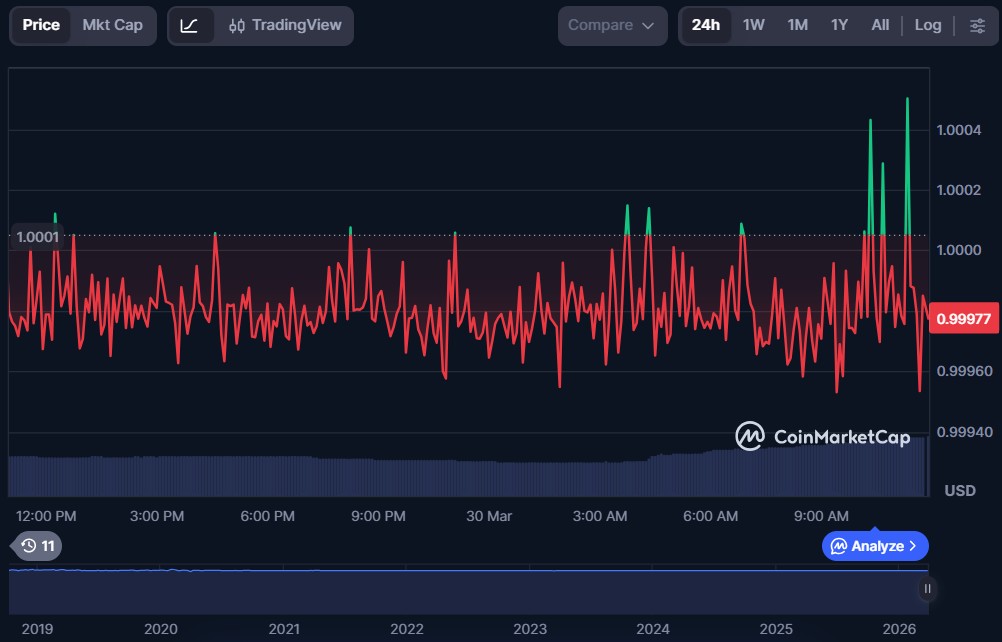
Task: Switch chart to Mkt Cap
Action: point(112,25)
